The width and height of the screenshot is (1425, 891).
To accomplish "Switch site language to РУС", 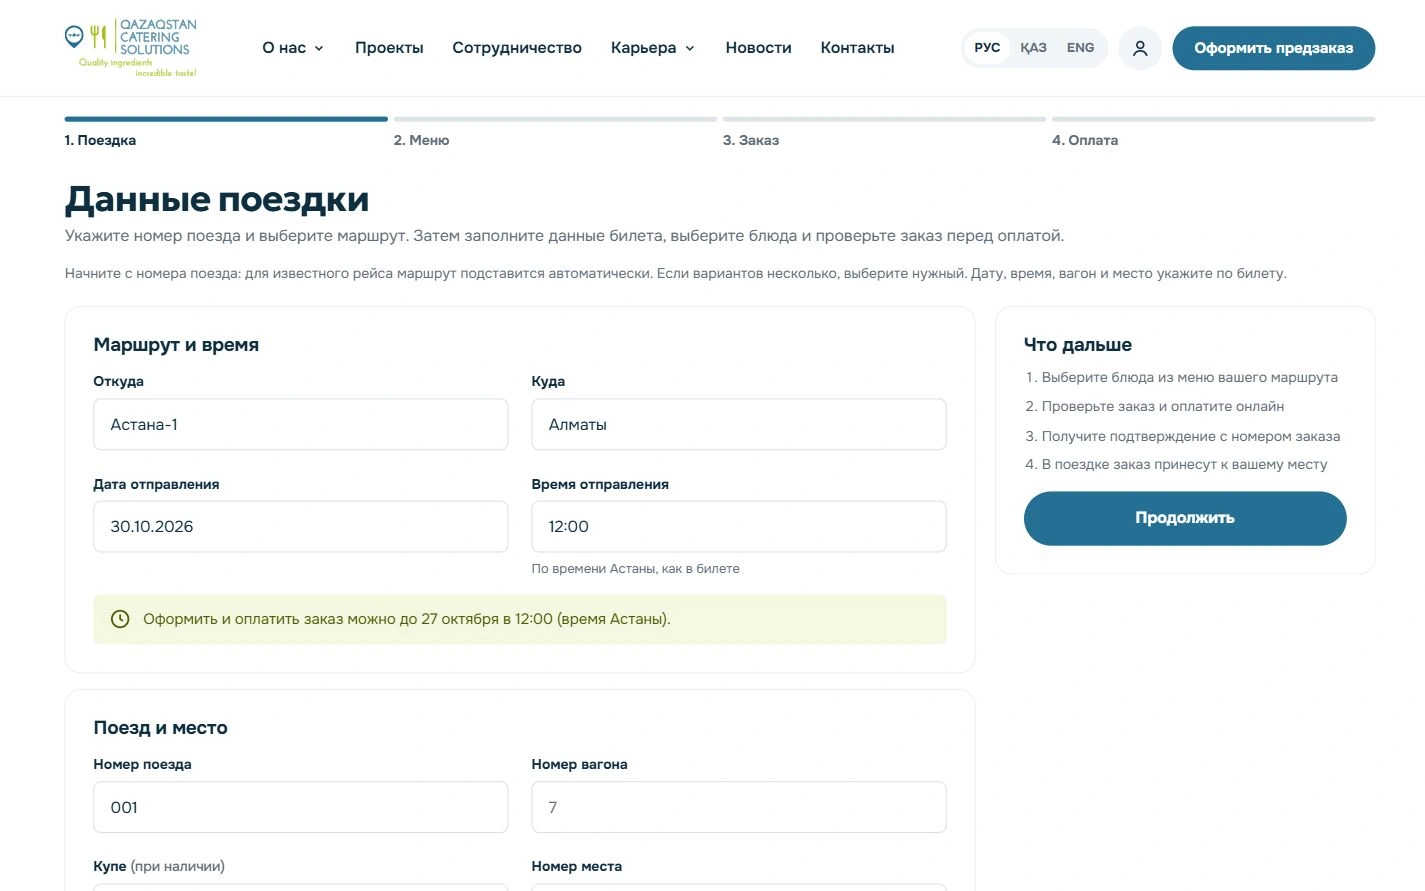I will pos(987,48).
